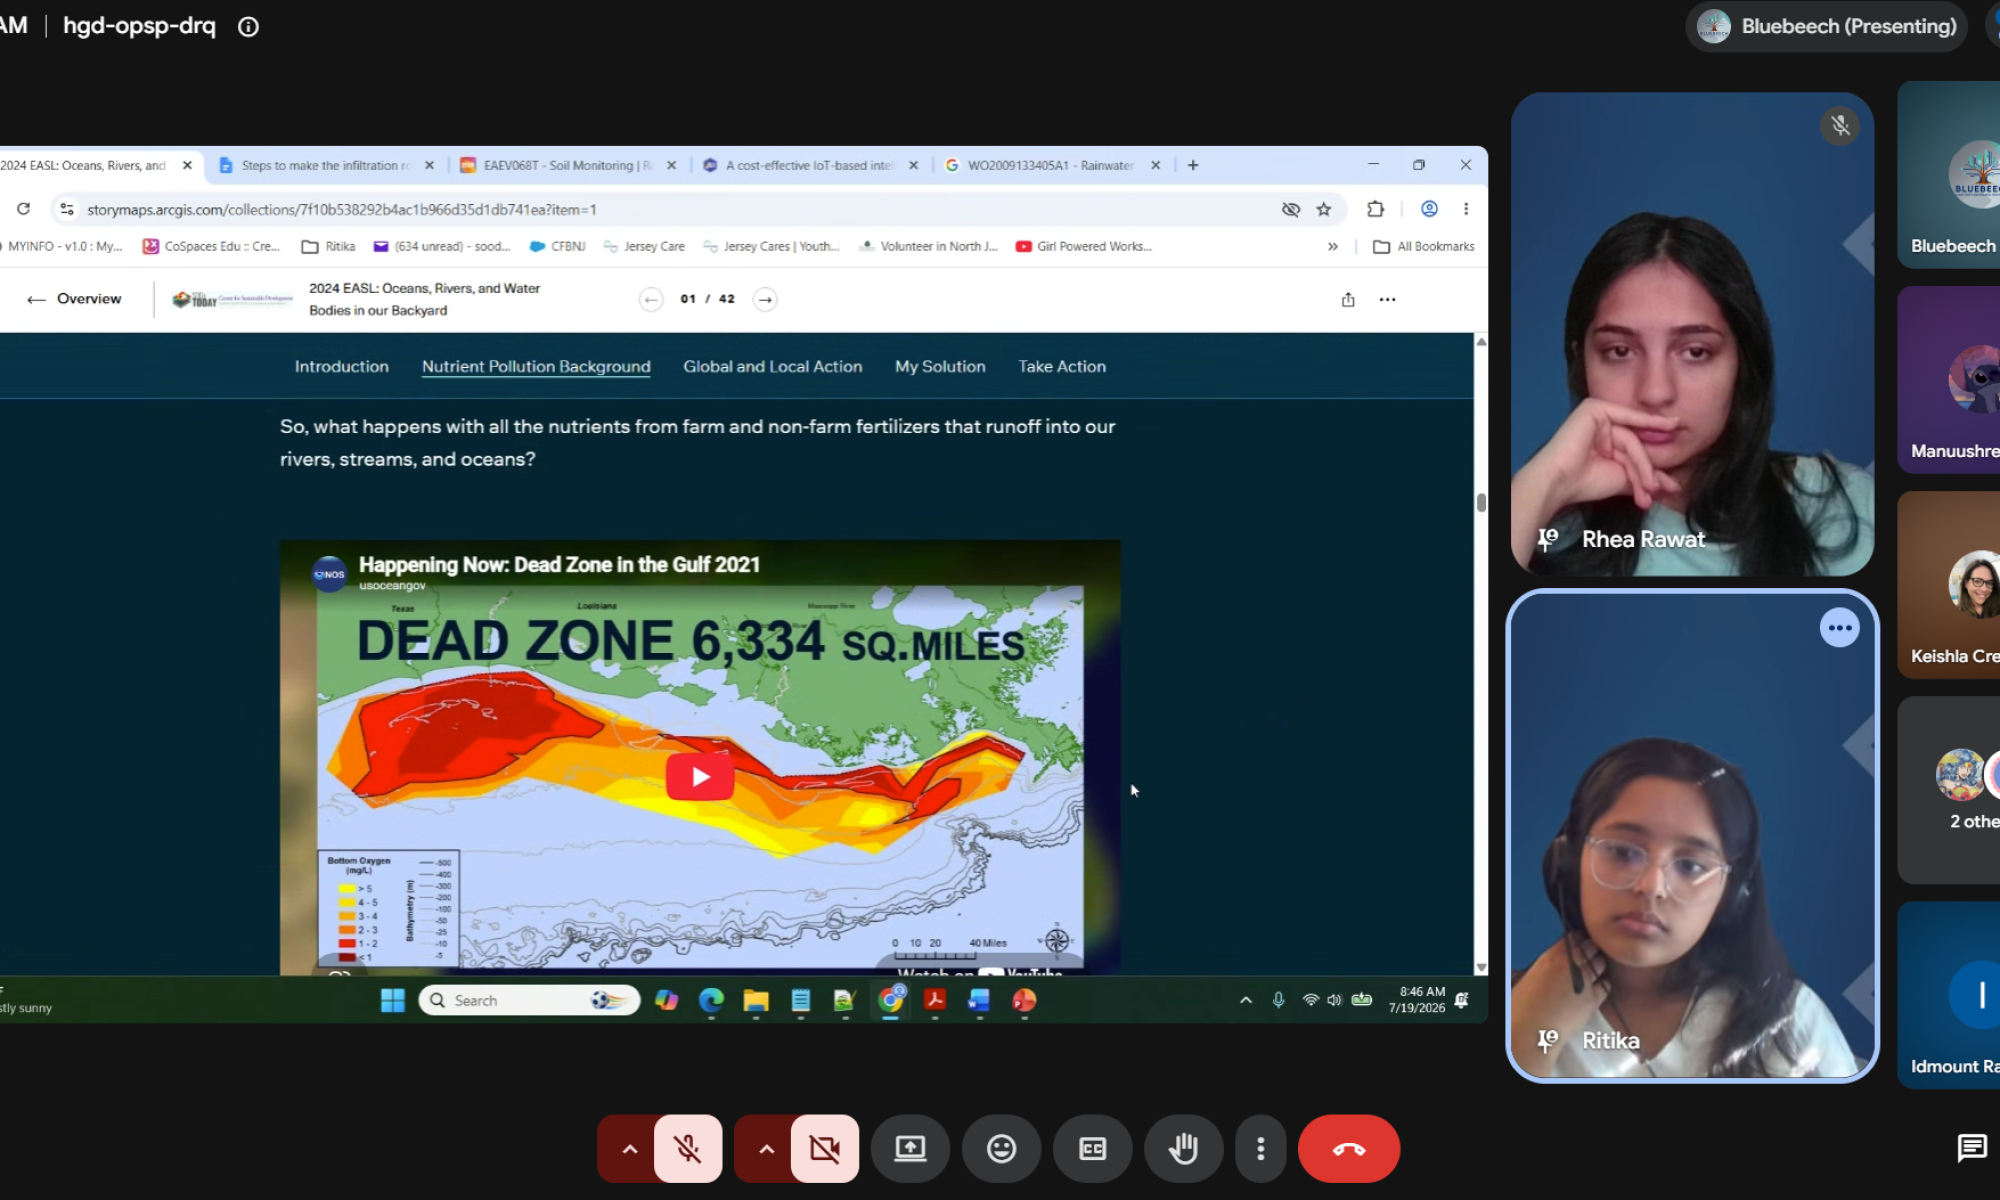Switch to the My Solution section tab

(x=940, y=367)
